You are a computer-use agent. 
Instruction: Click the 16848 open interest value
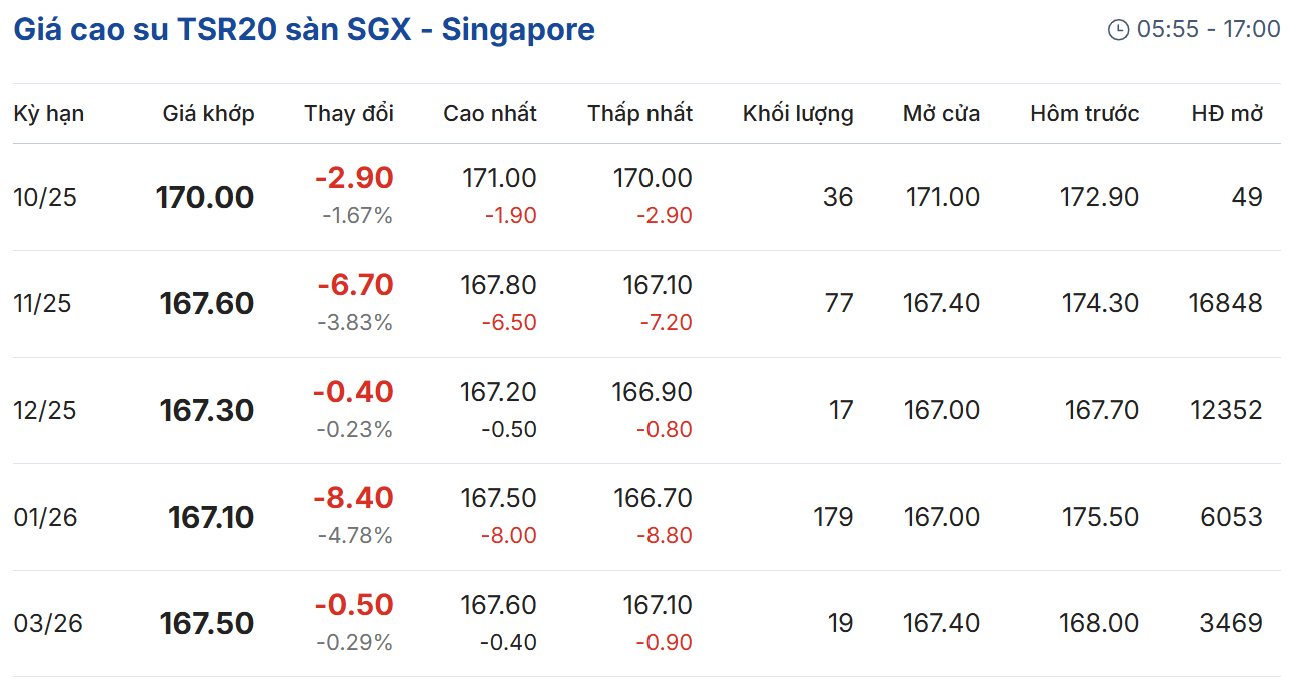pos(1225,304)
